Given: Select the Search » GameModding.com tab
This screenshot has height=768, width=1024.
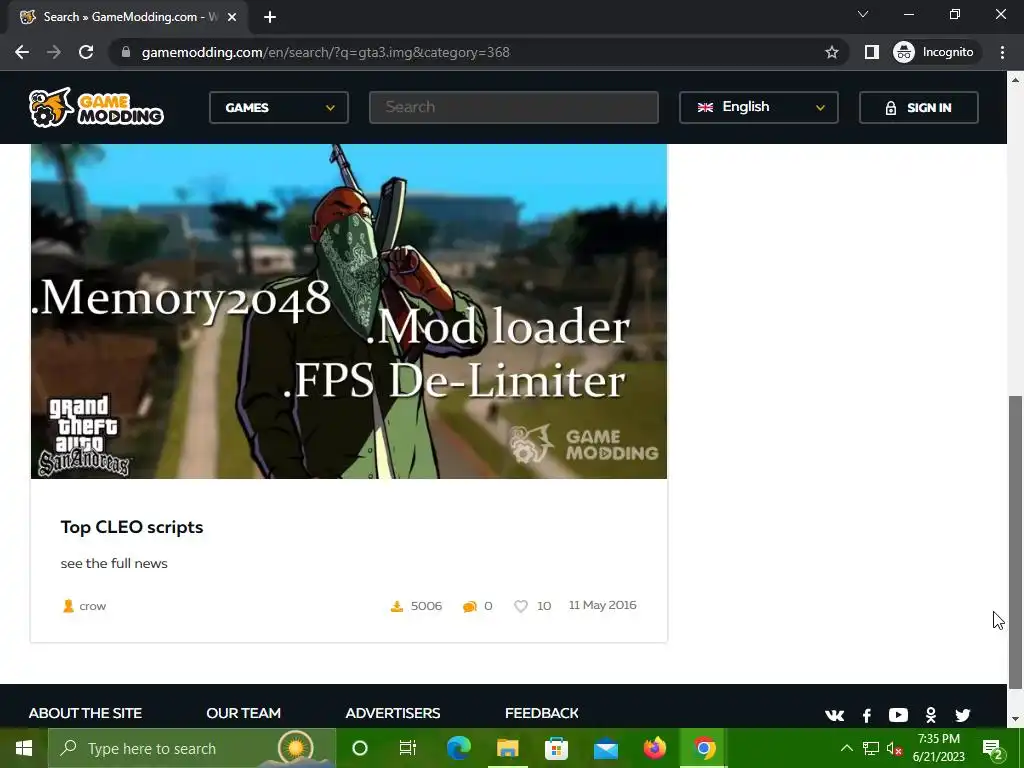Looking at the screenshot, I should pyautogui.click(x=128, y=17).
